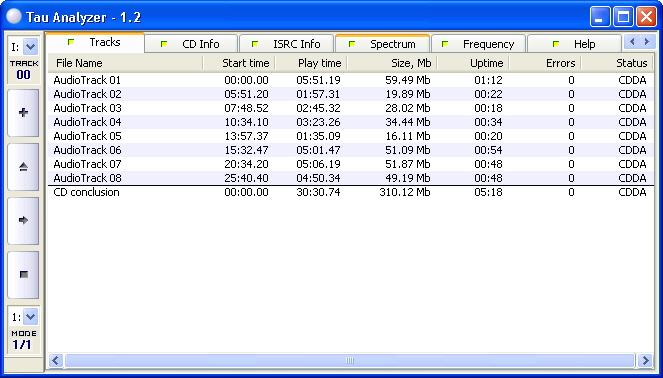
Task: Click start time 20:34.20 cell
Action: click(246, 164)
